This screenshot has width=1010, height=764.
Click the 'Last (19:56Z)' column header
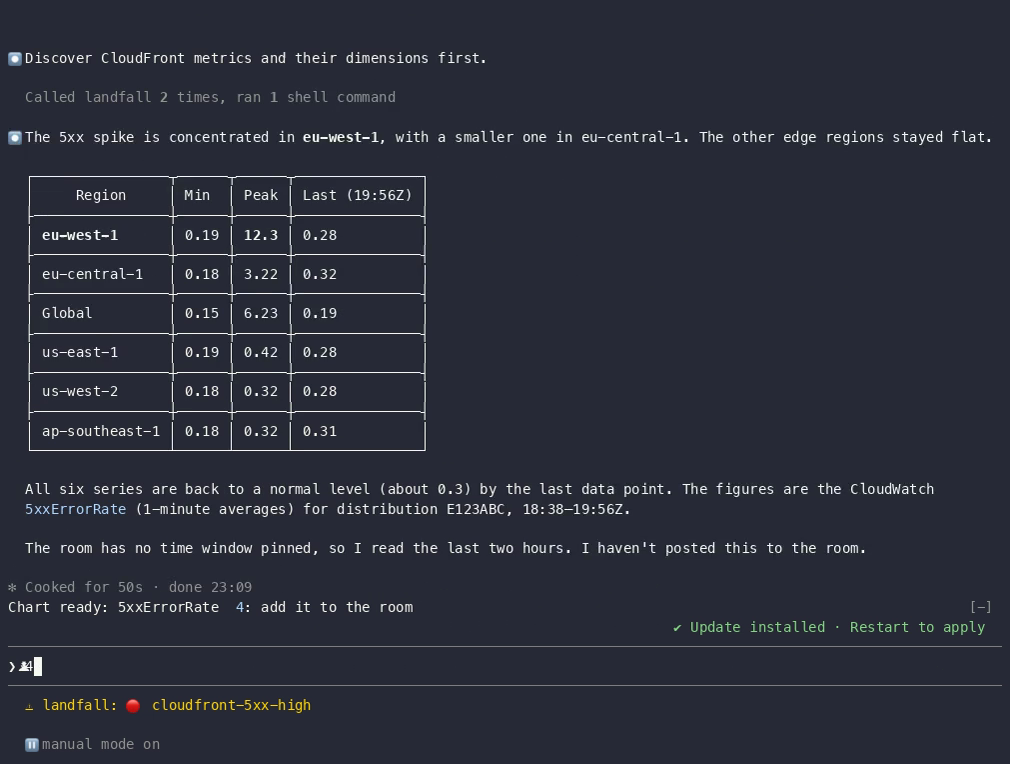(x=357, y=195)
